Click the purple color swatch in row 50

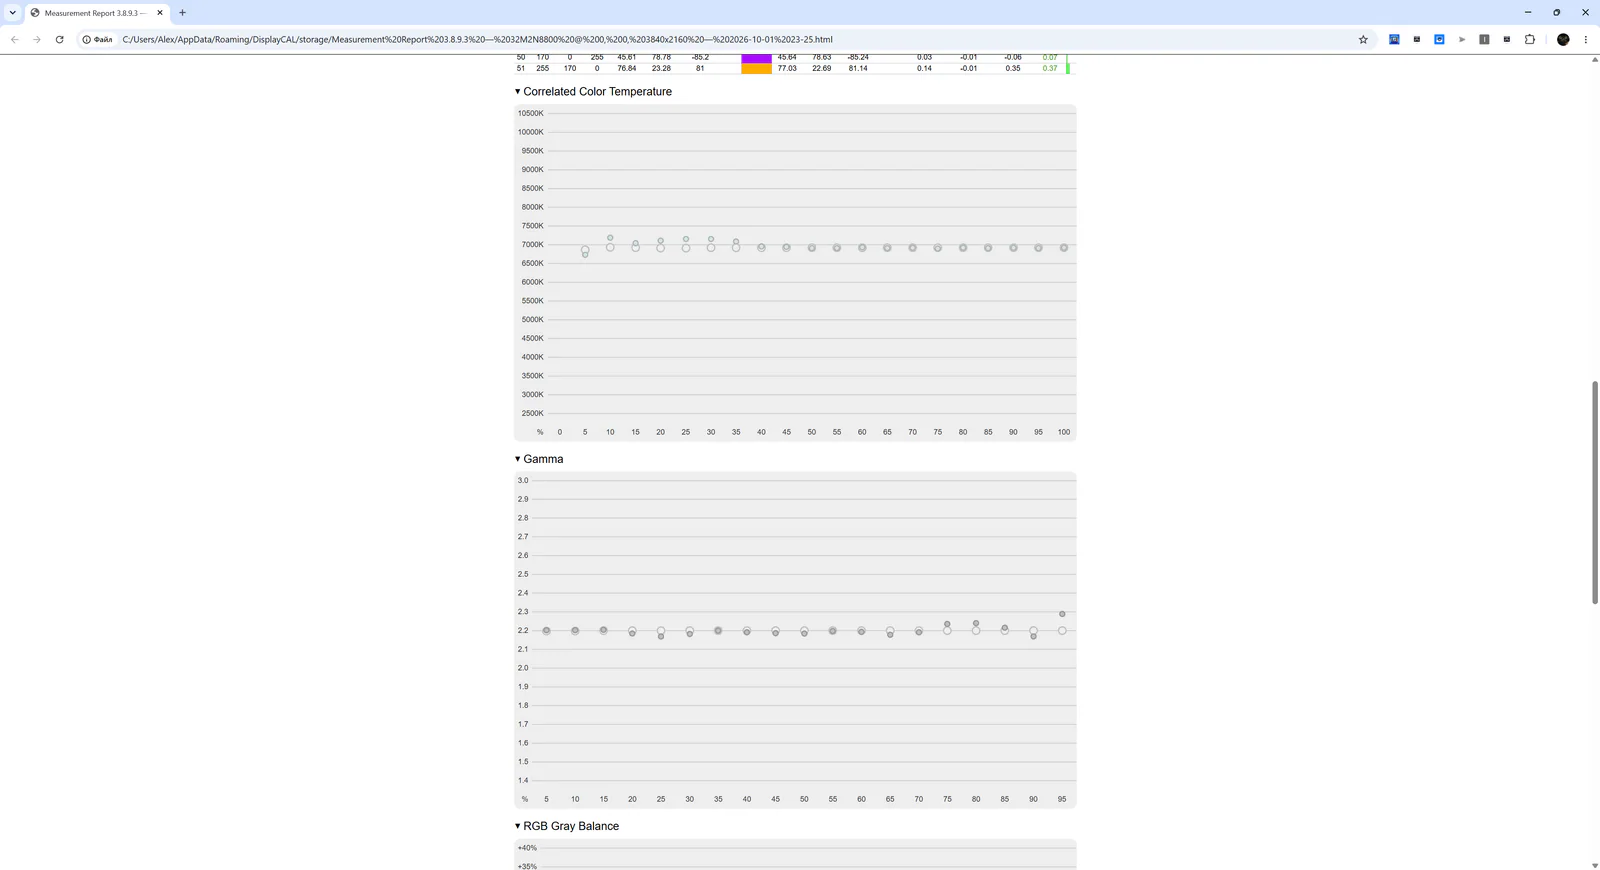(x=756, y=58)
